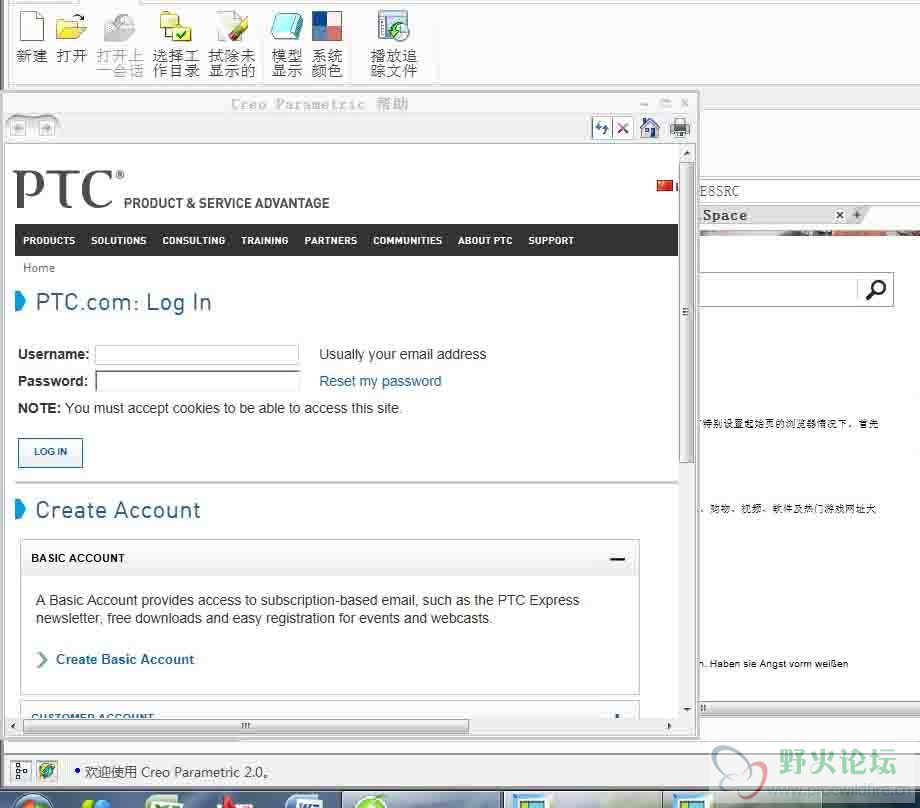Click the PTC logo
This screenshot has width=920, height=808.
(69, 189)
